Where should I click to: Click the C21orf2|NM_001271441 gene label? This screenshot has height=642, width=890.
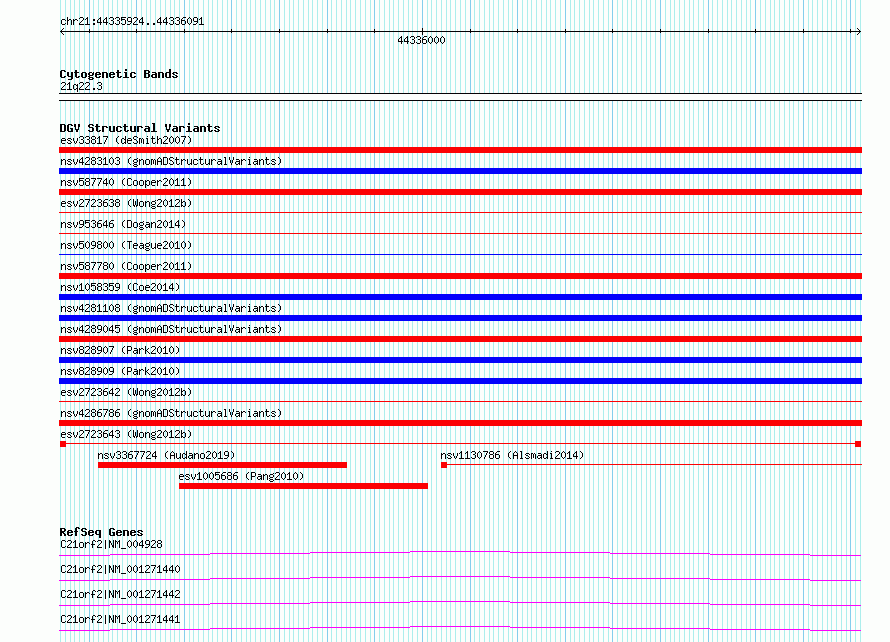120,619
